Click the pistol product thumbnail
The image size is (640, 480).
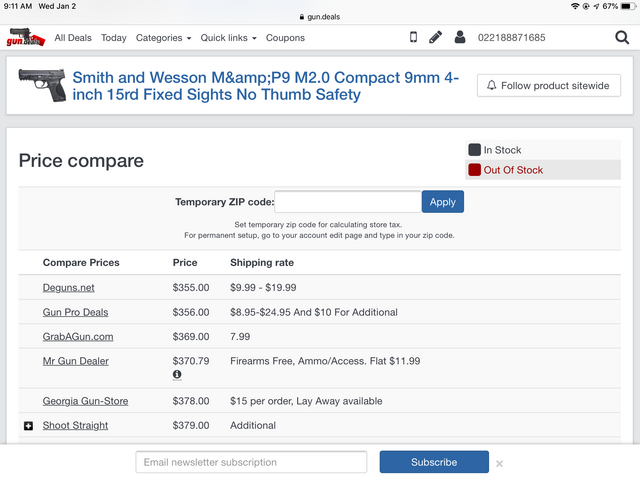pyautogui.click(x=42, y=85)
